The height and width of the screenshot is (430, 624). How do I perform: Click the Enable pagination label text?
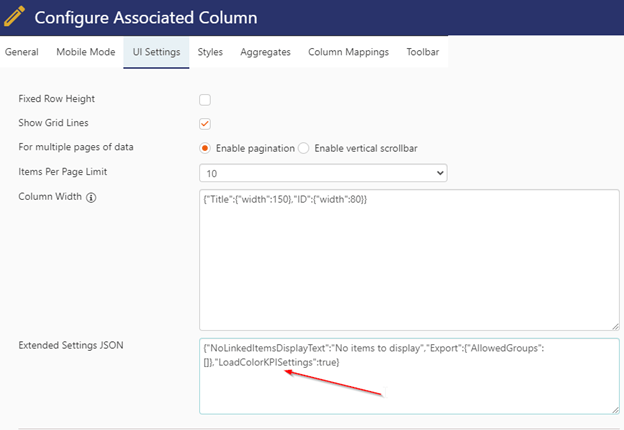(255, 148)
